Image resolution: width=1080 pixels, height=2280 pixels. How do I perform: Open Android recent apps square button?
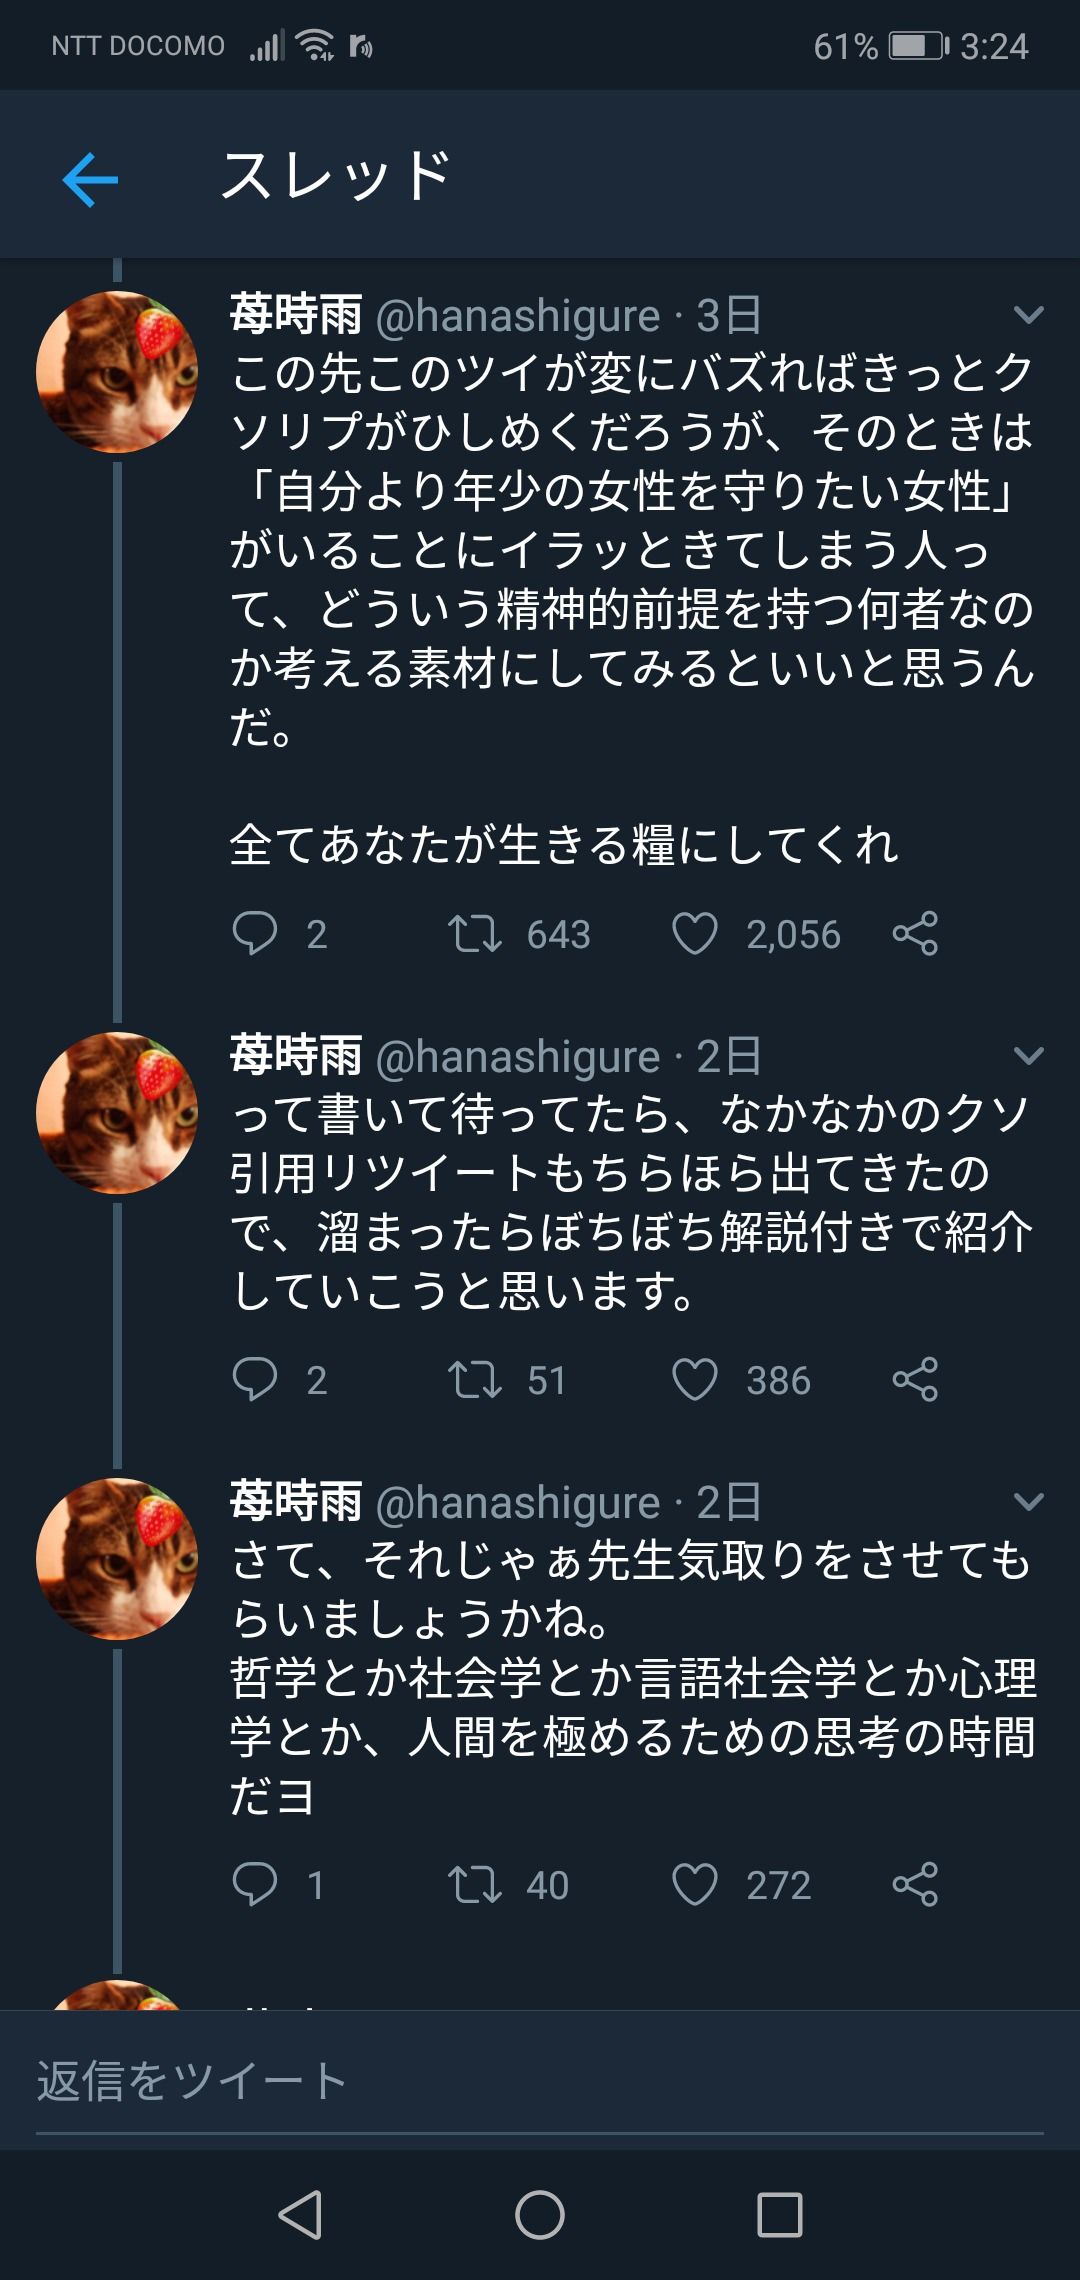[x=780, y=2214]
